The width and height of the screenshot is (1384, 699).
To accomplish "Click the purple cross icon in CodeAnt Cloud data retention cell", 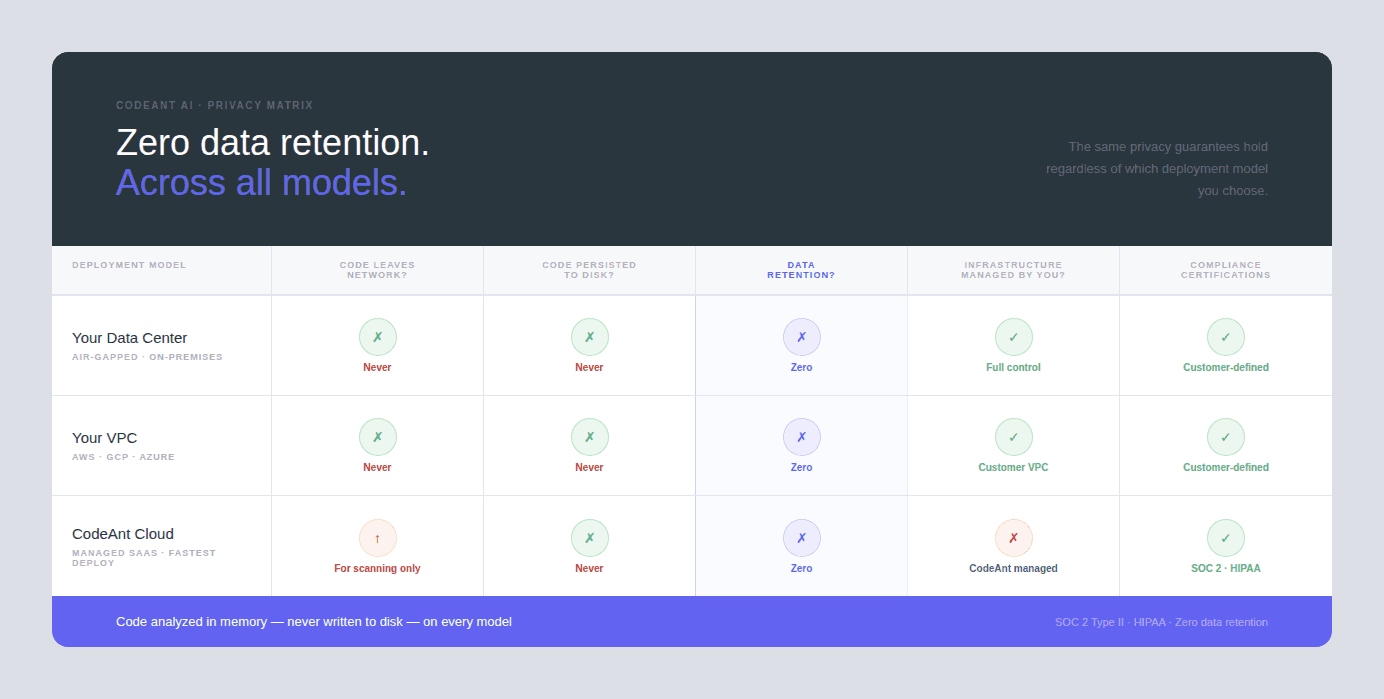I will pos(801,538).
